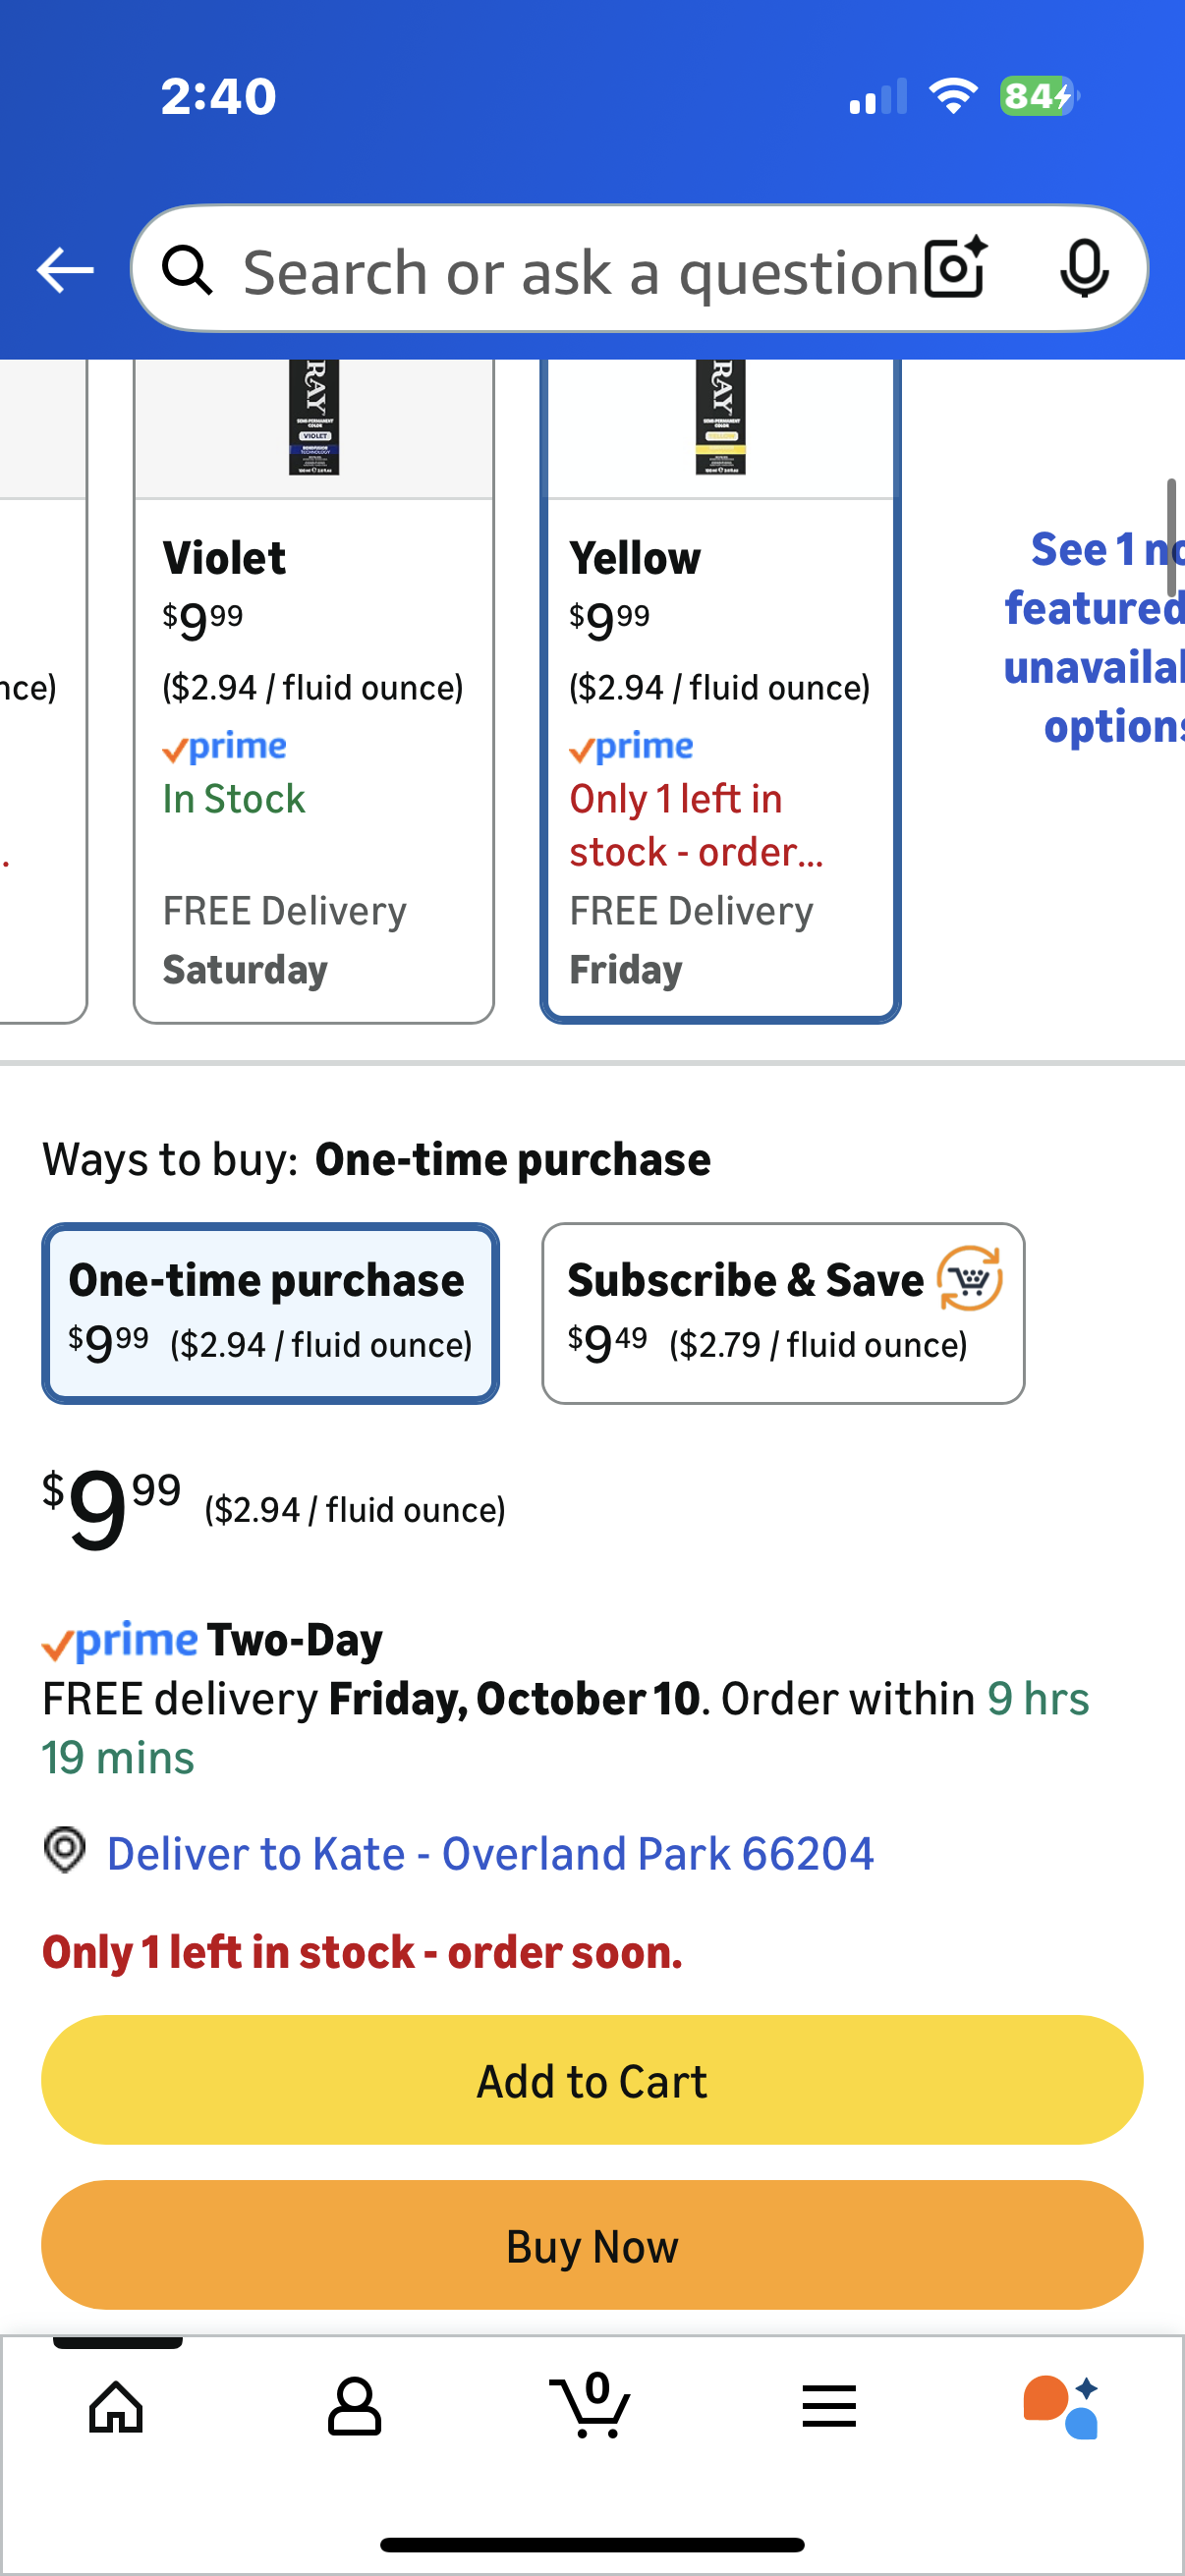Go to the Home tab icon
1185x2576 pixels.
tap(117, 2406)
